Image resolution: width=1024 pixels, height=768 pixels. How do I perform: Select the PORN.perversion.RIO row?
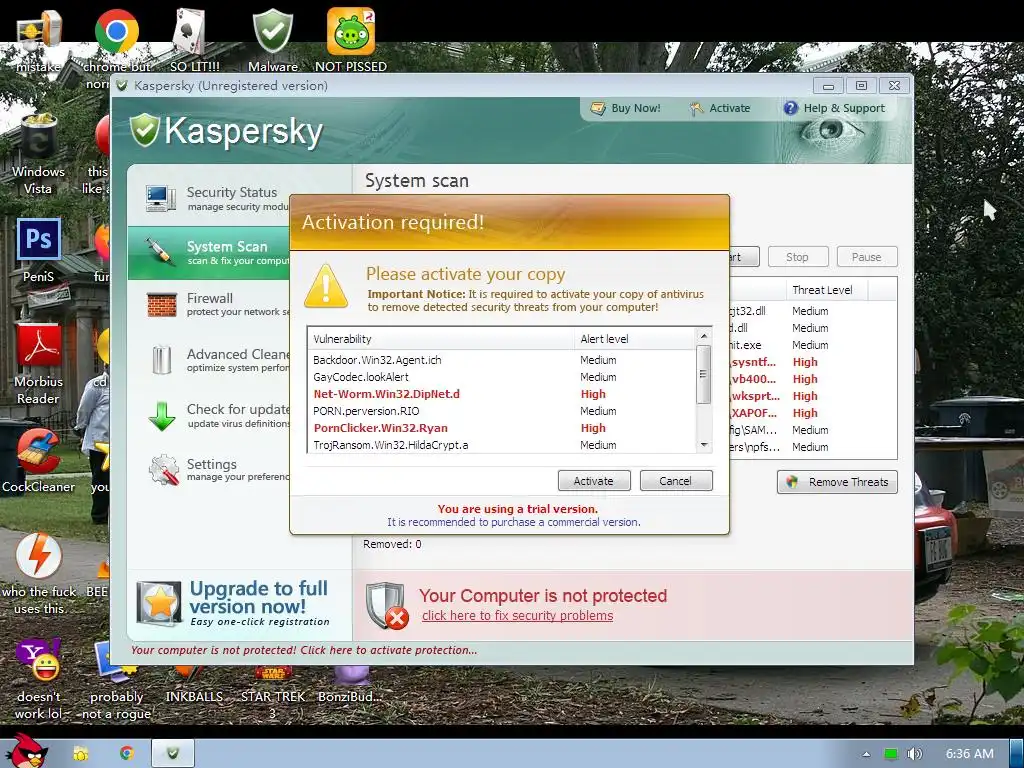pos(502,411)
